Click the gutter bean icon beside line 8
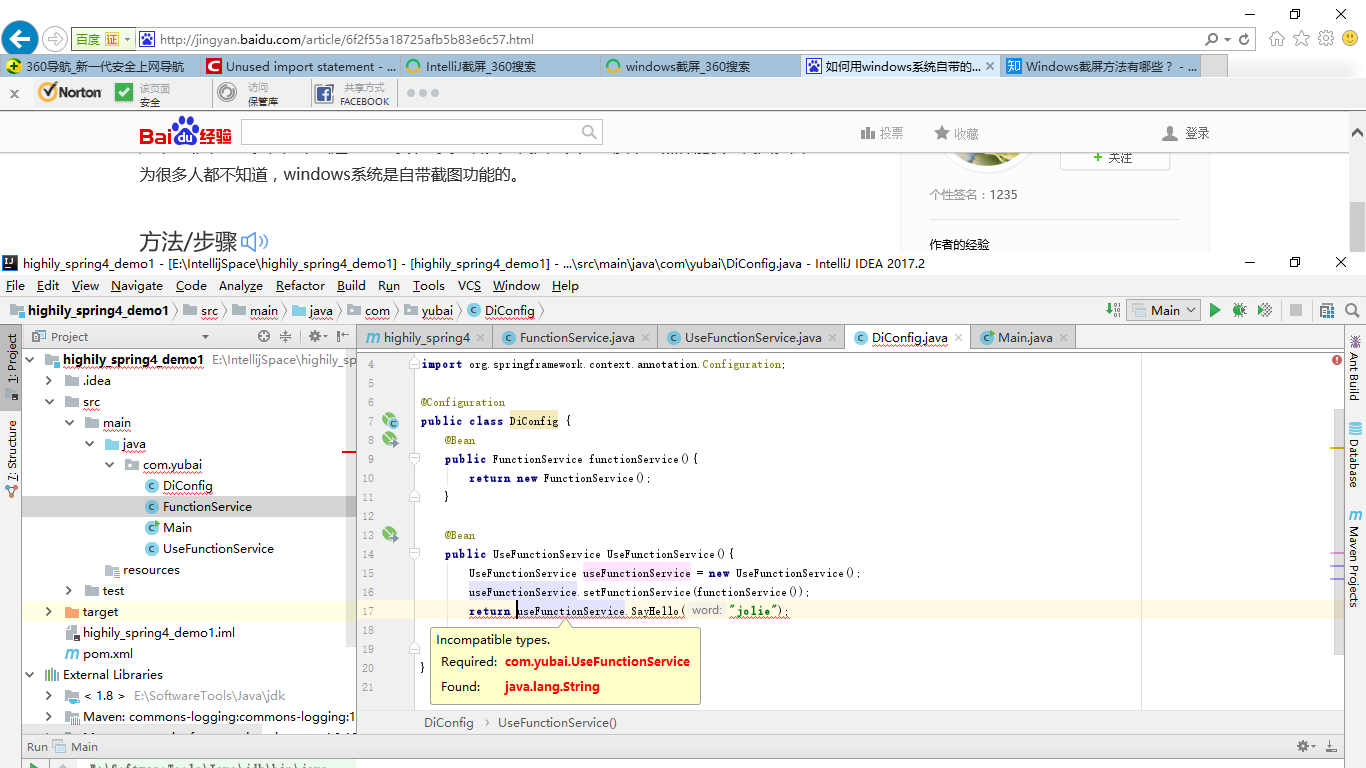Viewport: 1366px width, 768px height. tap(390, 439)
